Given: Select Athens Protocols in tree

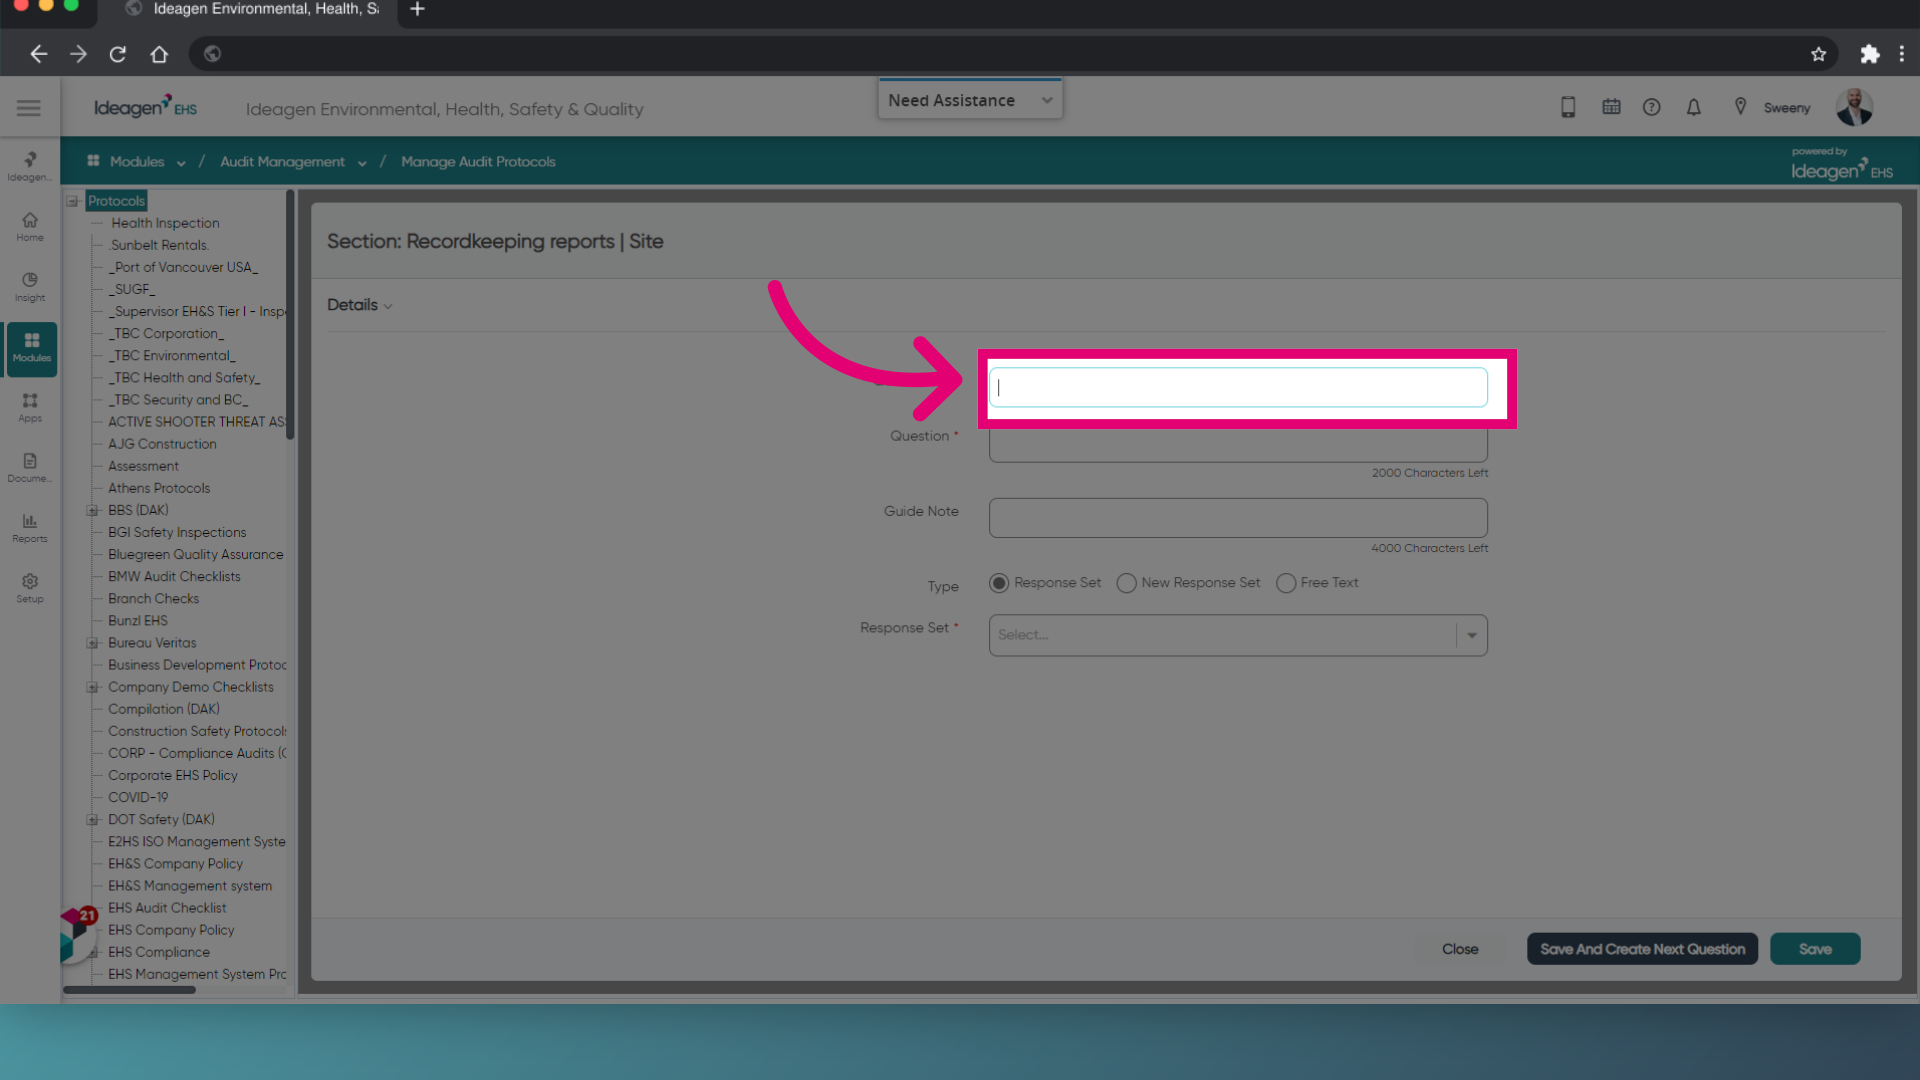Looking at the screenshot, I should pyautogui.click(x=159, y=488).
